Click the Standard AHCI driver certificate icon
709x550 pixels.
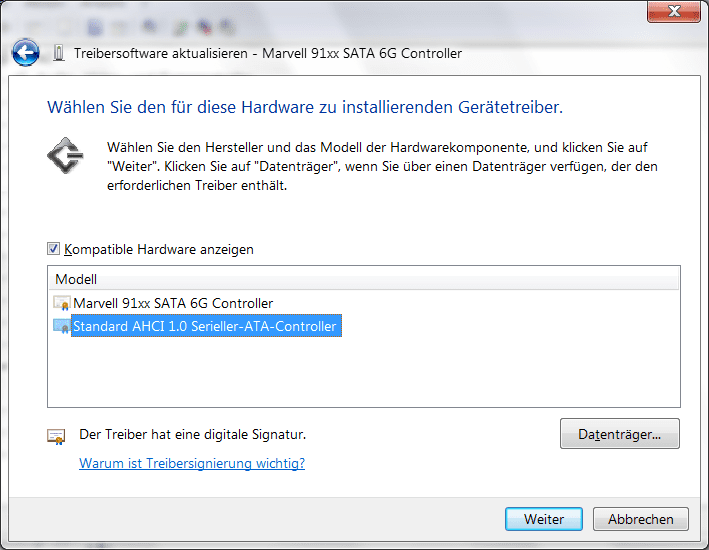click(x=61, y=326)
